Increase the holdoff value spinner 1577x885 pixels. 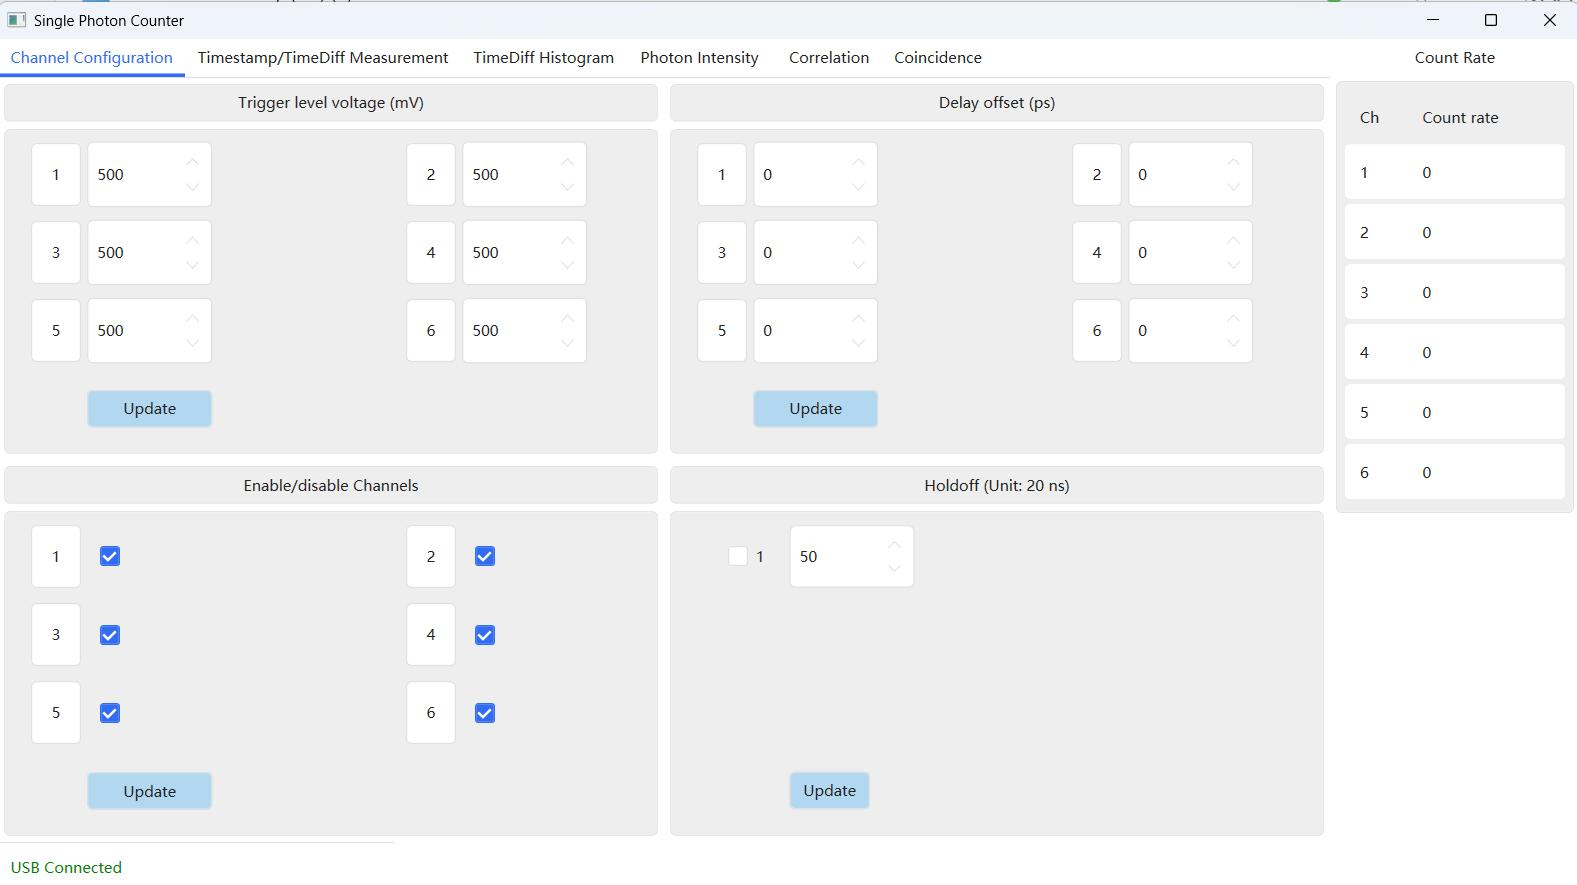click(x=894, y=545)
